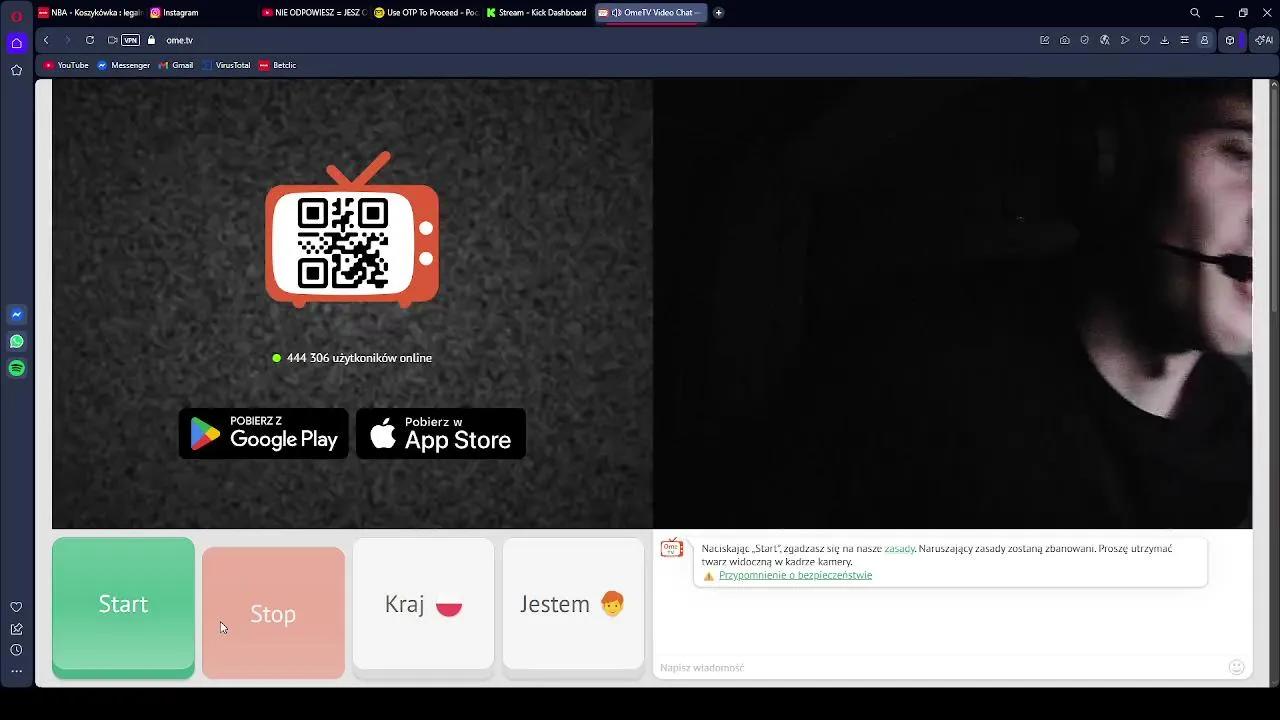Click the OmeTV QR code TV logo
1280x720 pixels.
click(352, 229)
